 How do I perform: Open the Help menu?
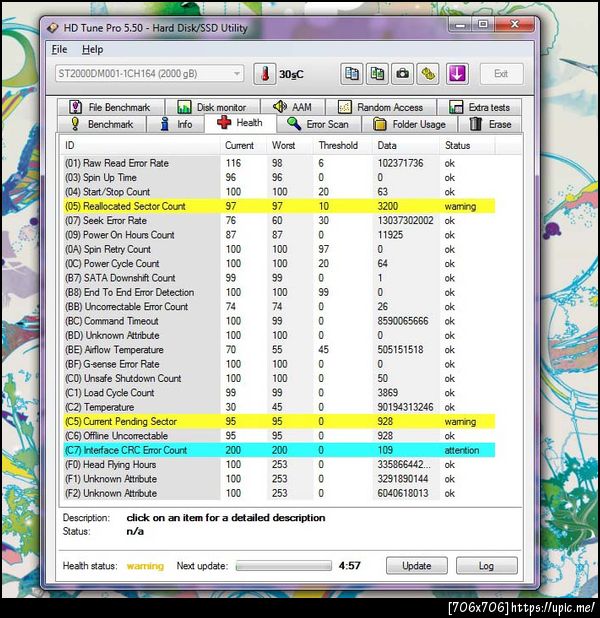tap(93, 49)
